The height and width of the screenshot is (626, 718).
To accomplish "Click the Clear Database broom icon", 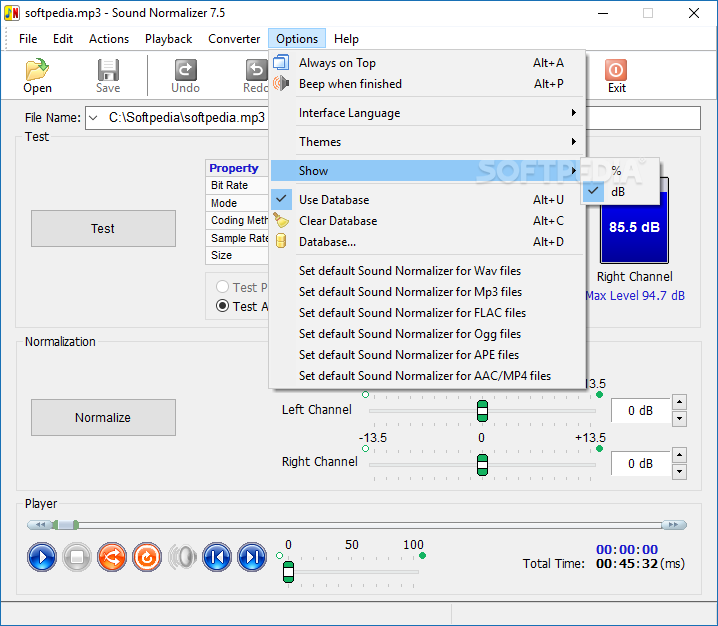I will click(281, 220).
